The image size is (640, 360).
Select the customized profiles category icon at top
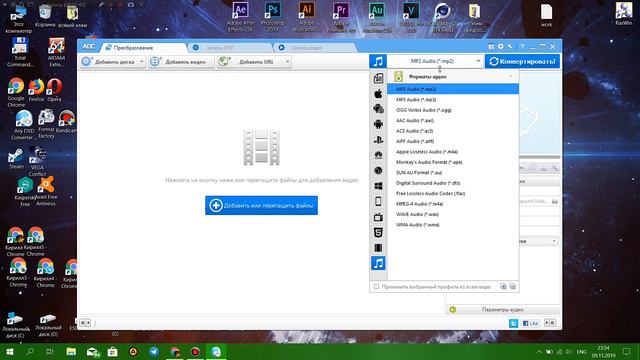(x=378, y=78)
